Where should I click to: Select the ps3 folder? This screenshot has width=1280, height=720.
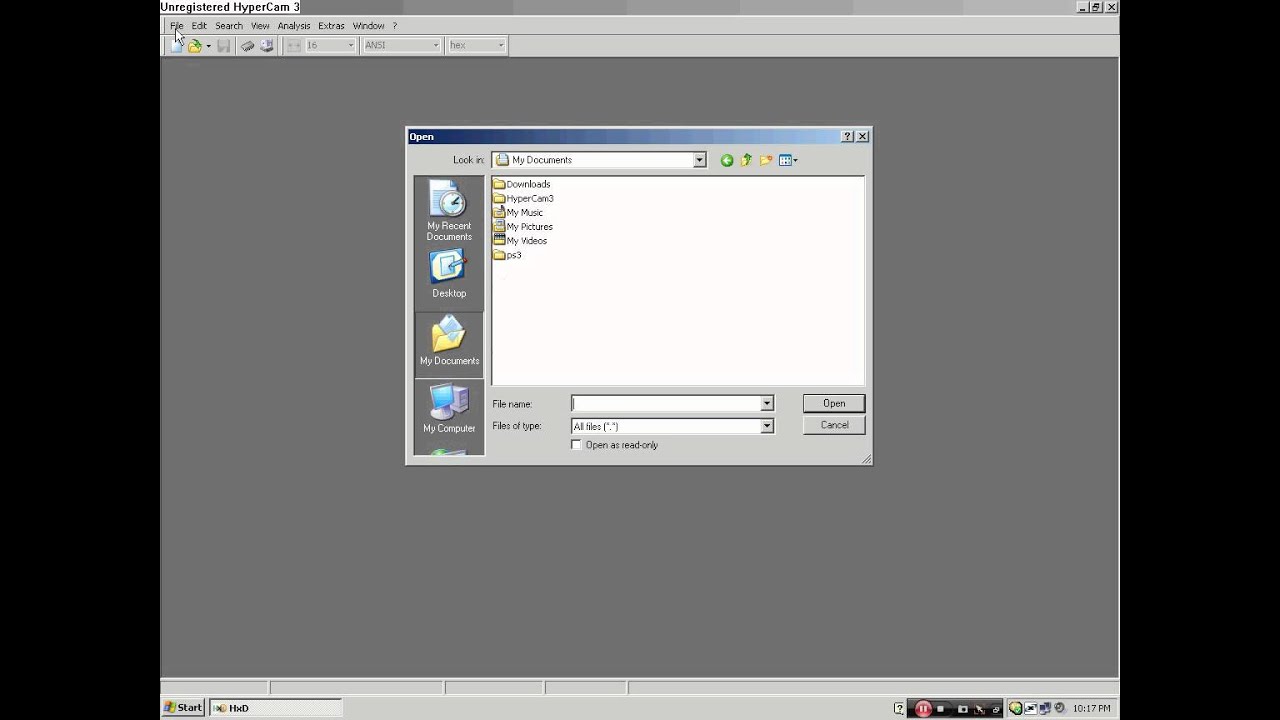[507, 255]
